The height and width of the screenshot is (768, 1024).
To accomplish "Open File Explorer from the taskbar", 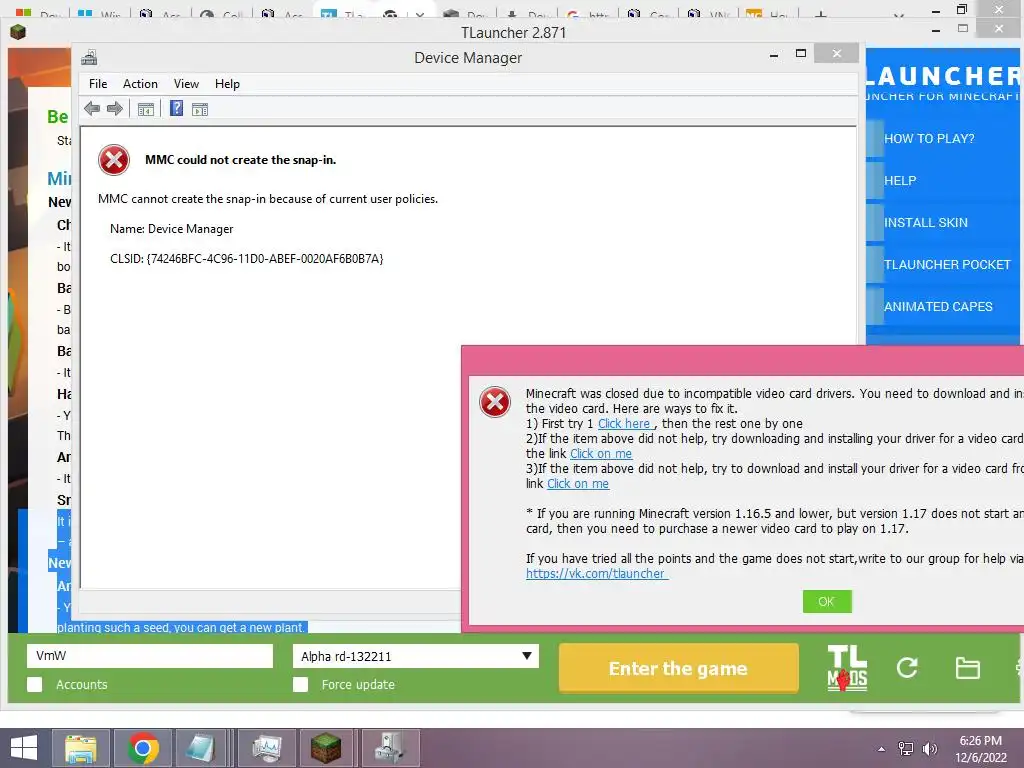I will click(x=81, y=748).
